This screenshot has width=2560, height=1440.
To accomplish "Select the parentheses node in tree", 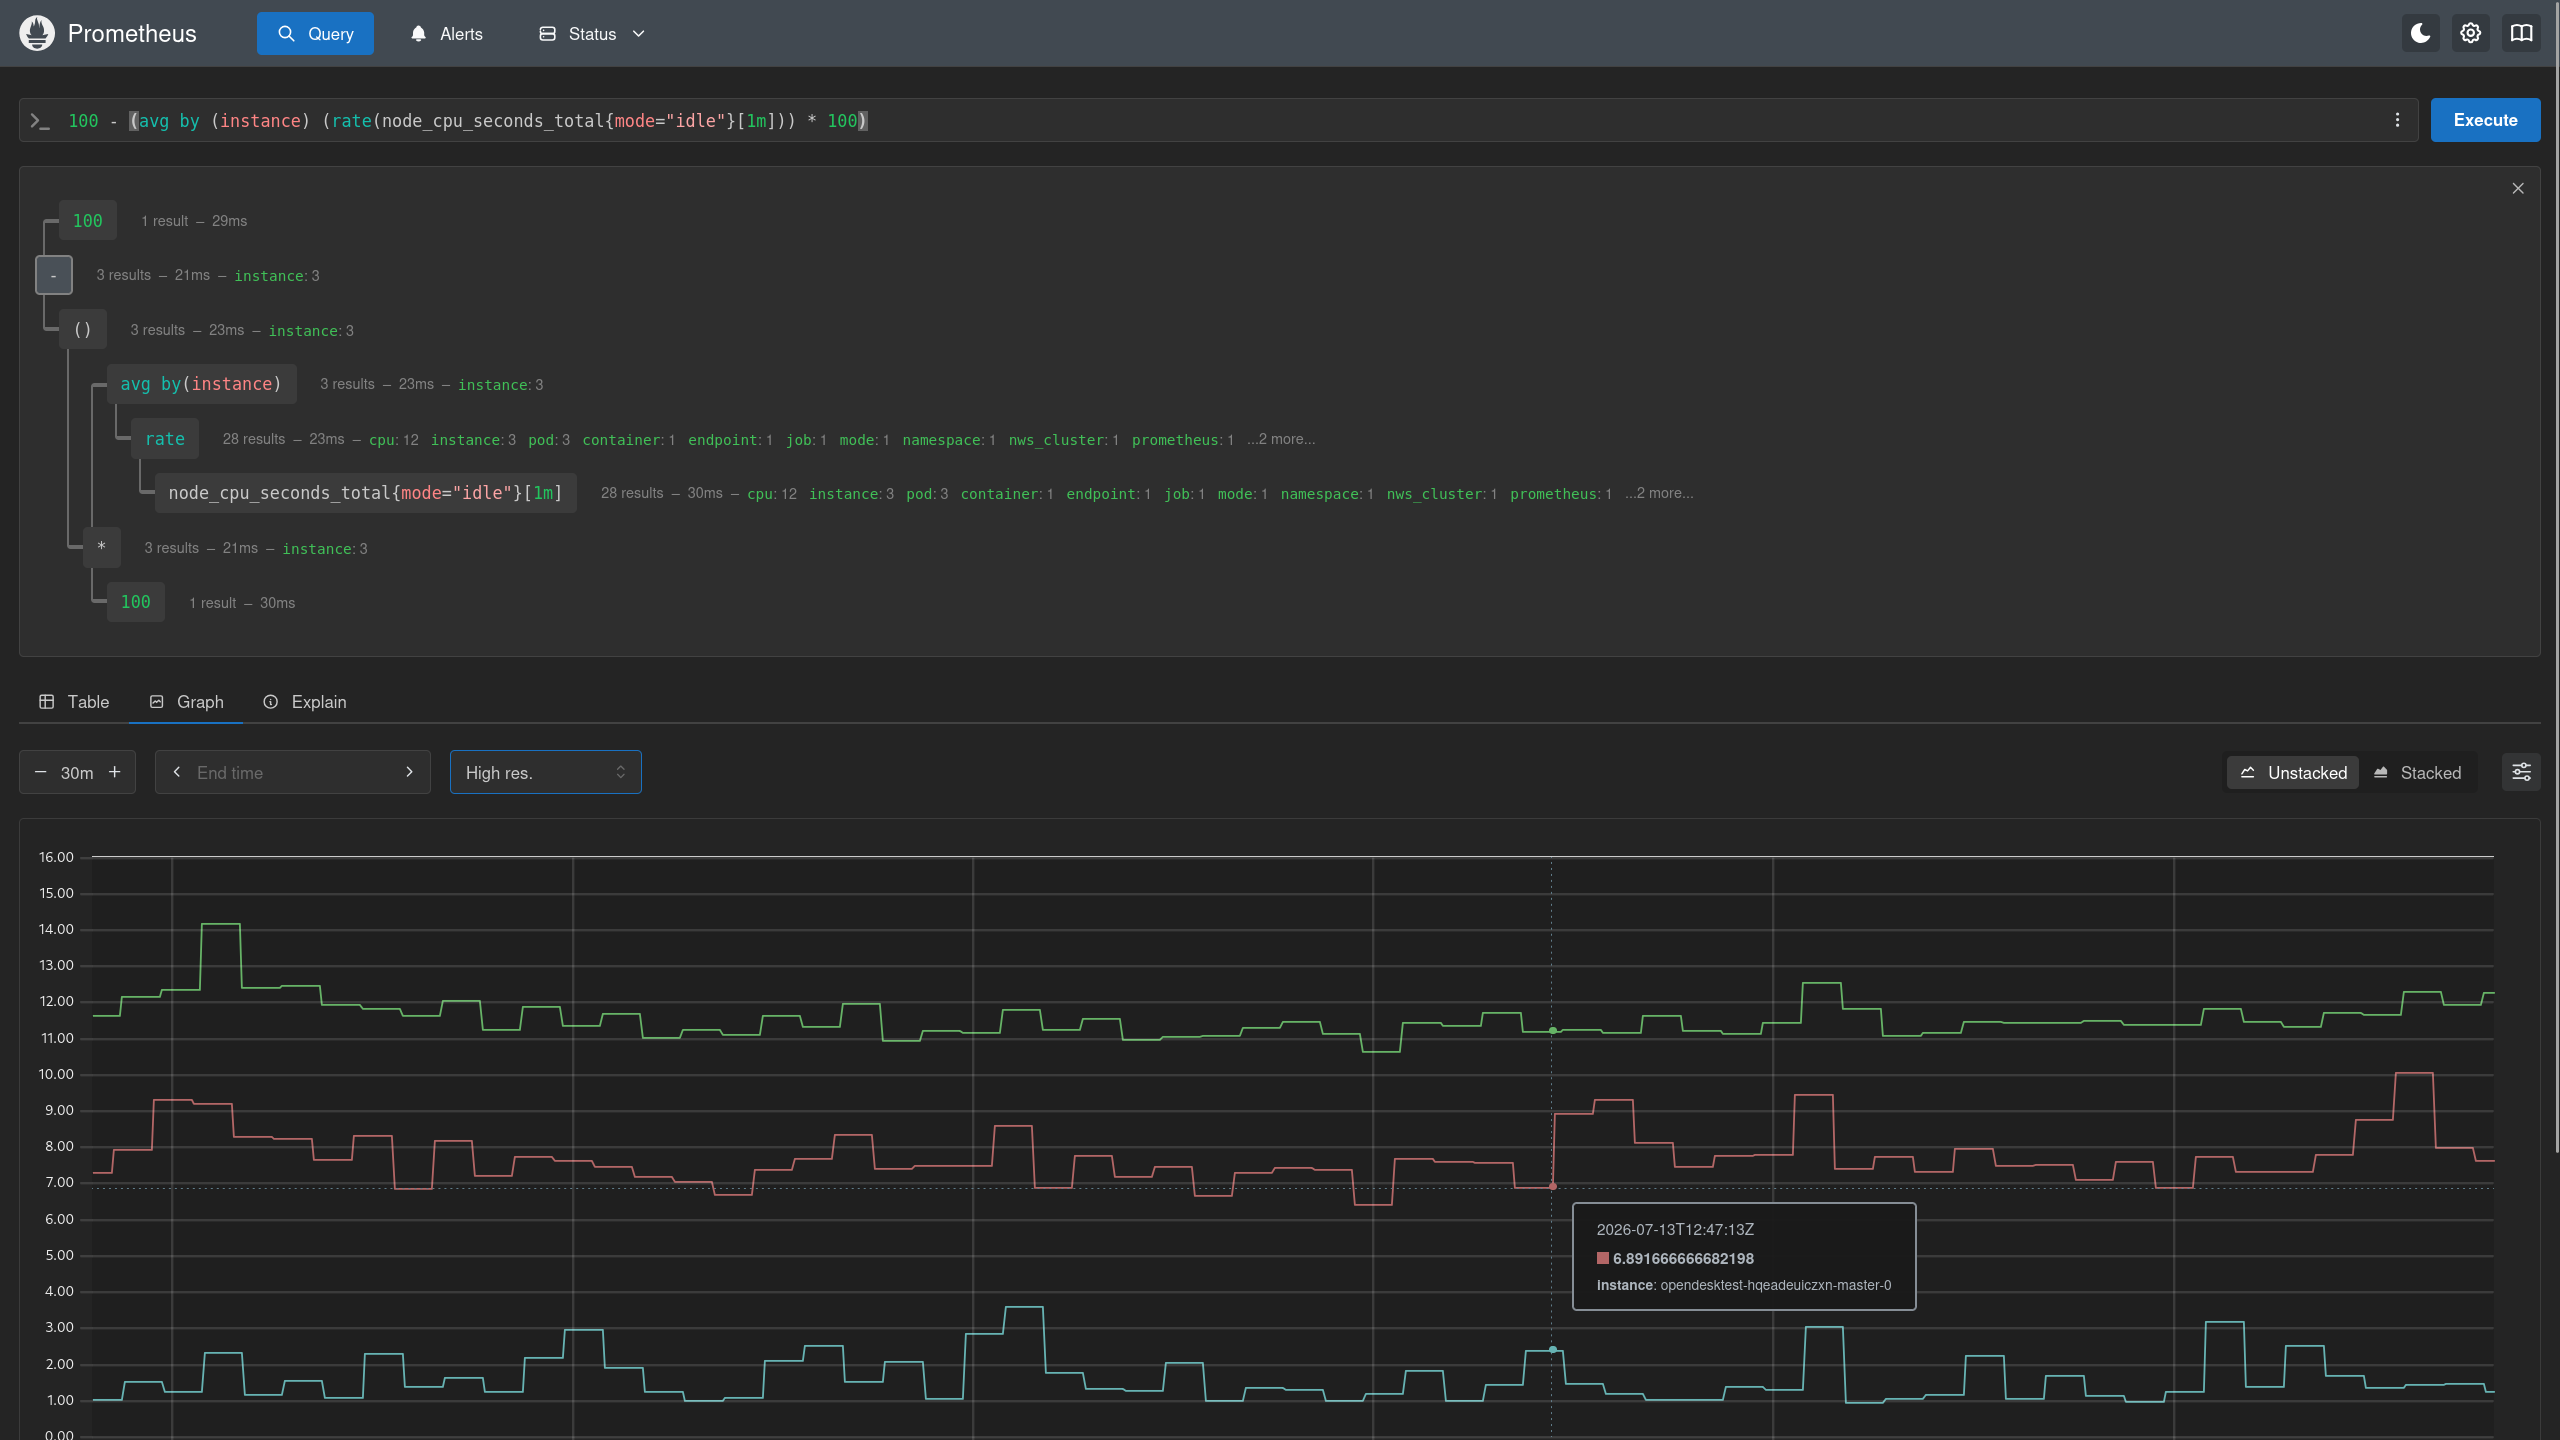I will pyautogui.click(x=83, y=330).
